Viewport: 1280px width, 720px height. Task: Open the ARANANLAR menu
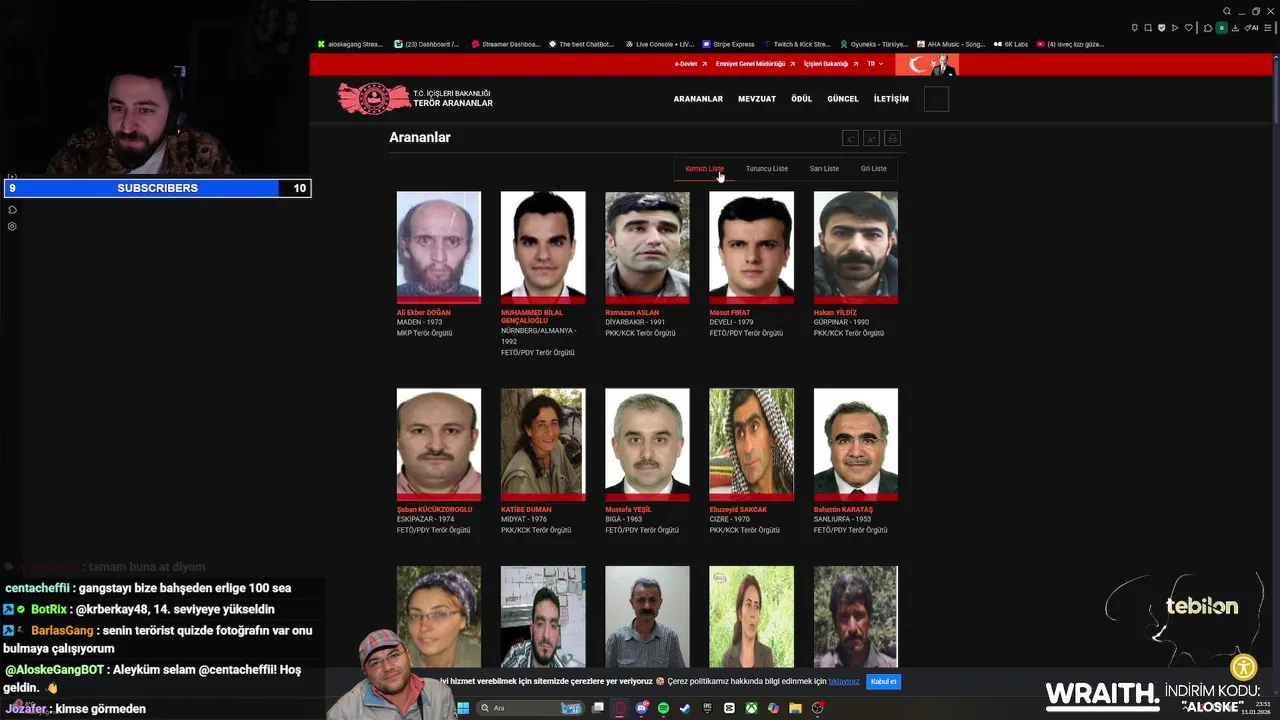click(x=698, y=99)
